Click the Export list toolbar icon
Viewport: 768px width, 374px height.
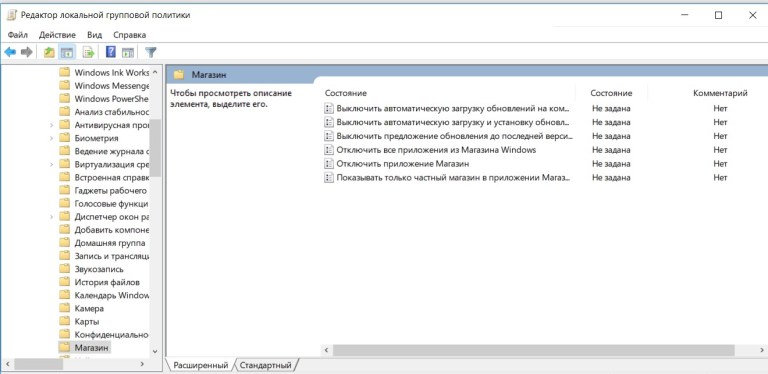88,52
